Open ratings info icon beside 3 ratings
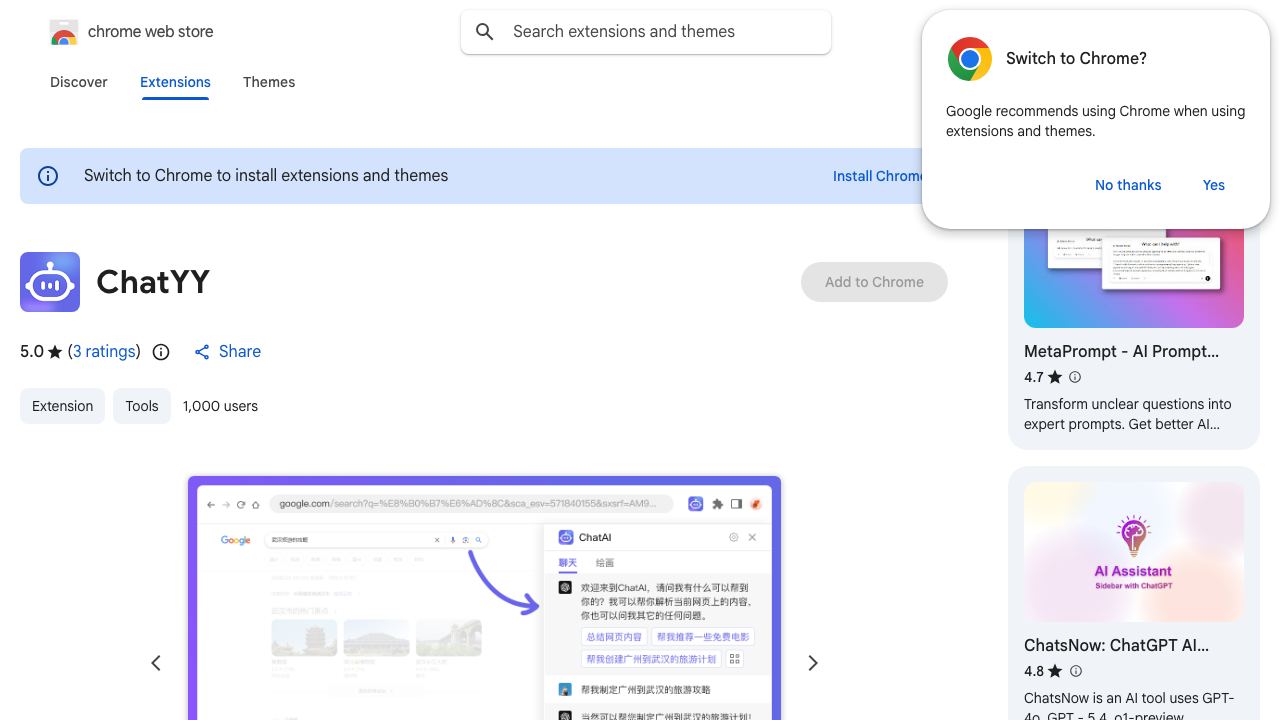The height and width of the screenshot is (720, 1280). click(x=161, y=352)
